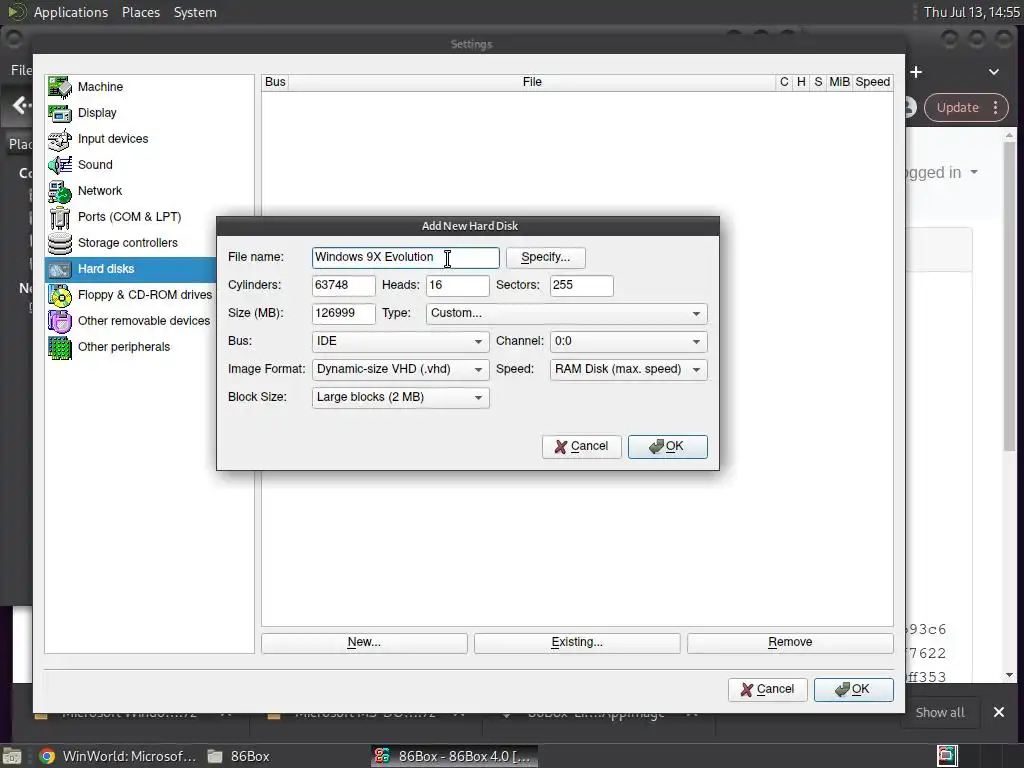Viewport: 1024px width, 768px height.
Task: Select the Machine settings icon
Action: point(59,87)
